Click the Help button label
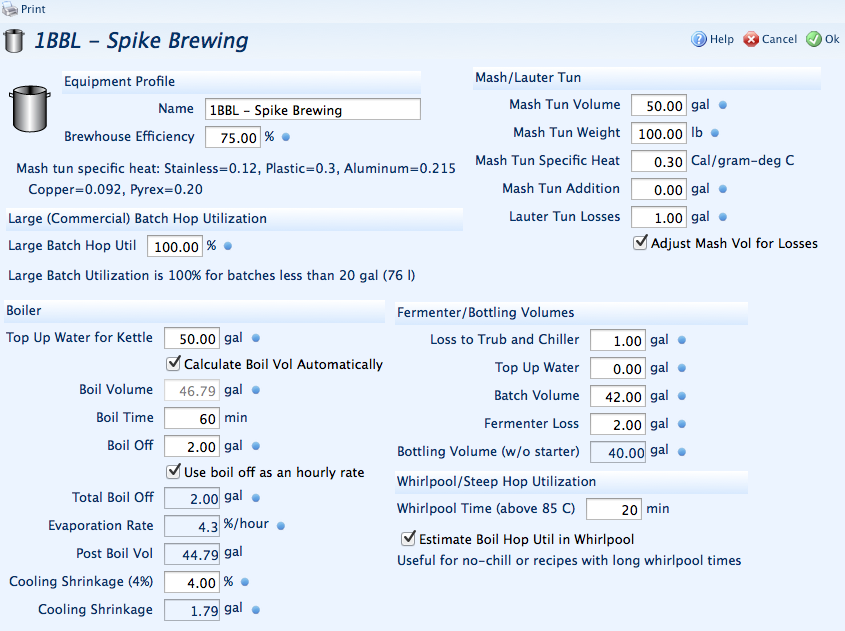The image size is (845, 631). (722, 39)
